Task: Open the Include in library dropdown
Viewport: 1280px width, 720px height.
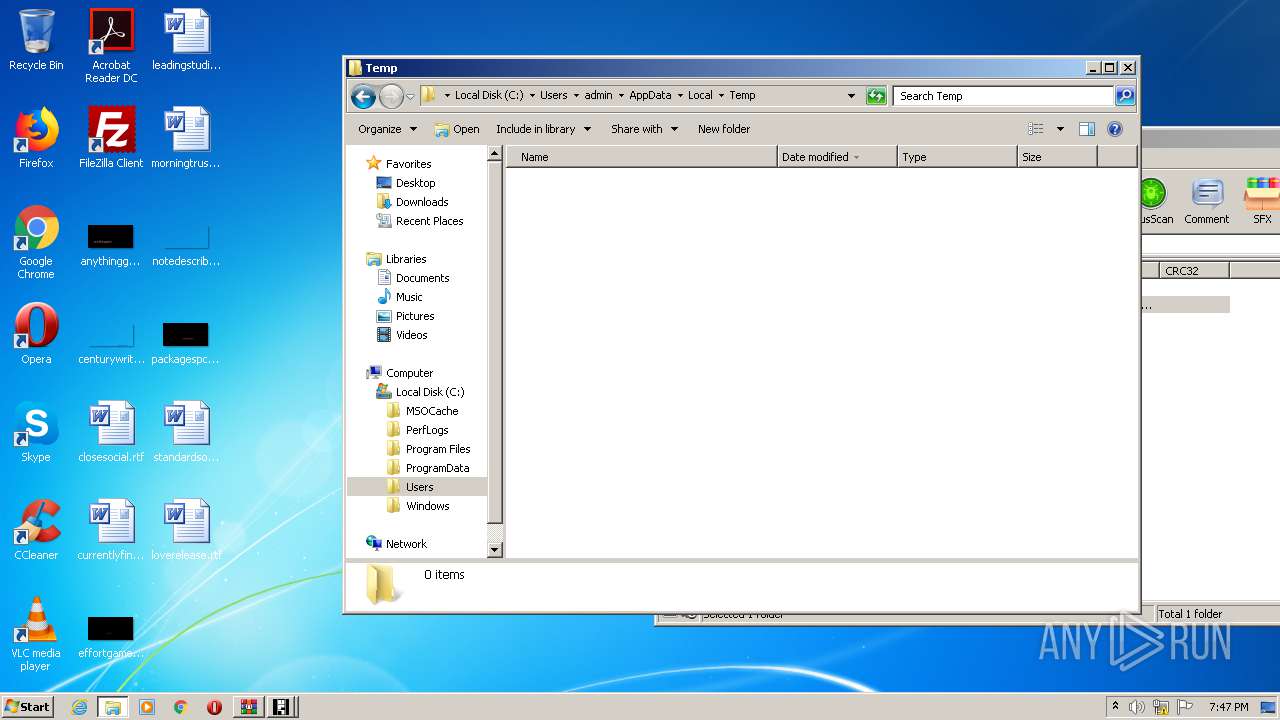Action: 543,129
